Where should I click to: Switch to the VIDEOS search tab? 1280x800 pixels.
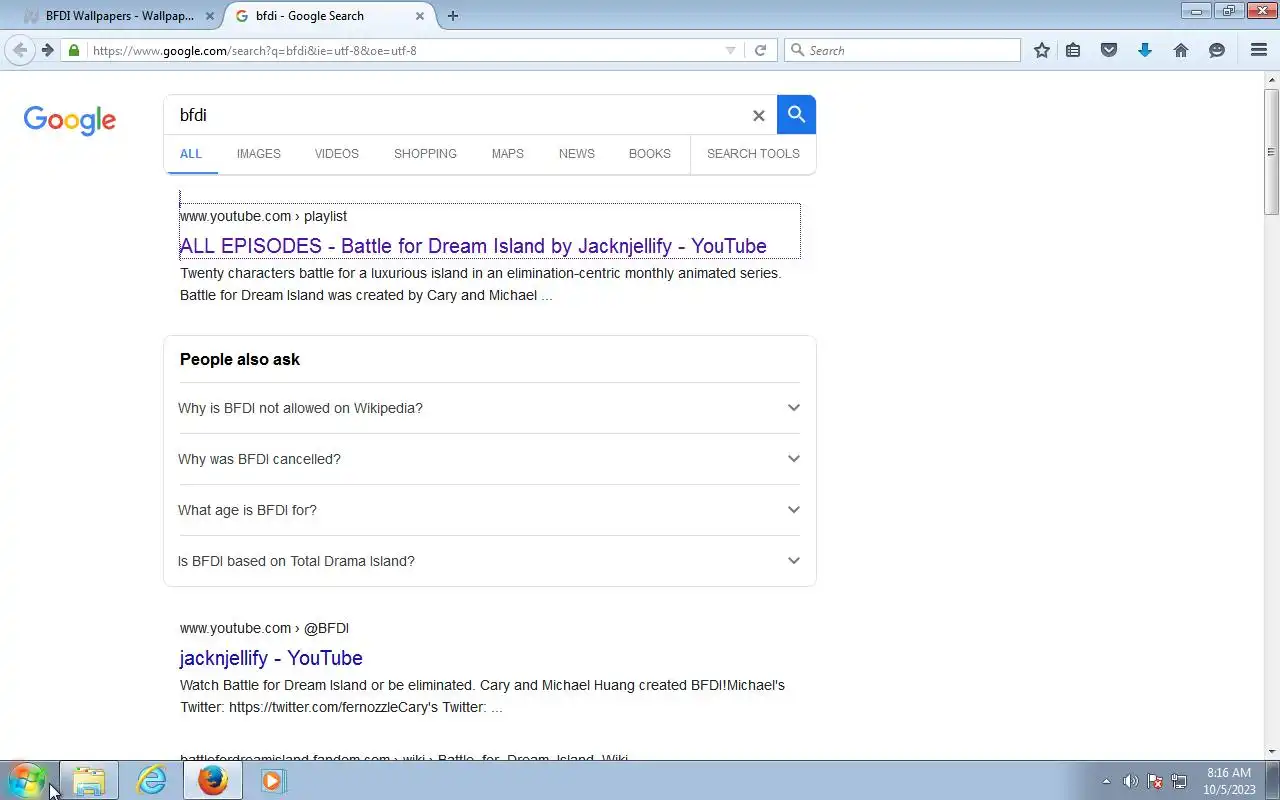click(x=337, y=154)
